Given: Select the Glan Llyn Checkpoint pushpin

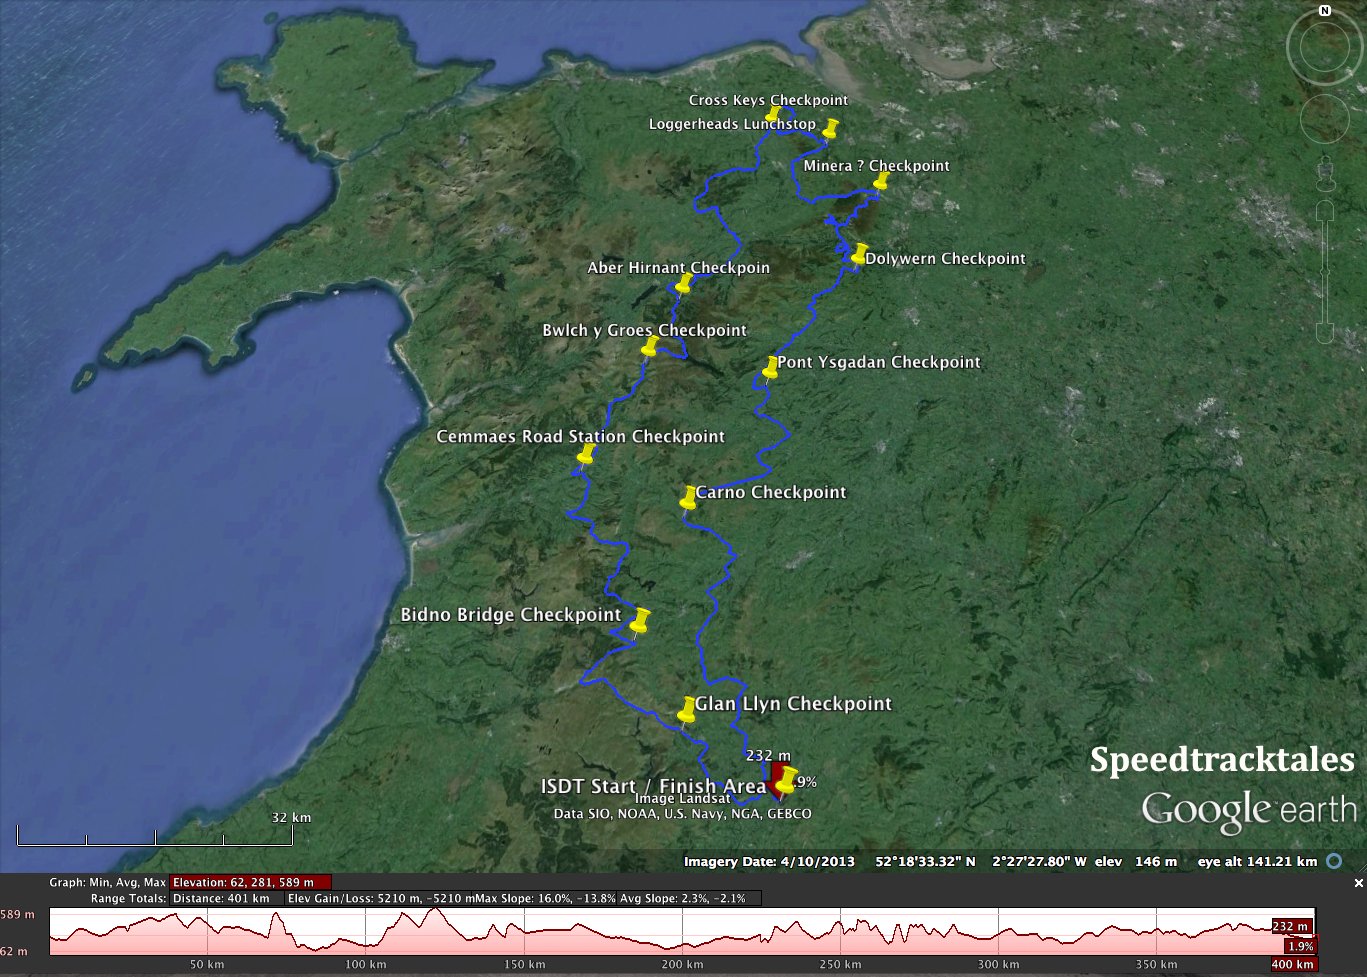Looking at the screenshot, I should pos(687,709).
